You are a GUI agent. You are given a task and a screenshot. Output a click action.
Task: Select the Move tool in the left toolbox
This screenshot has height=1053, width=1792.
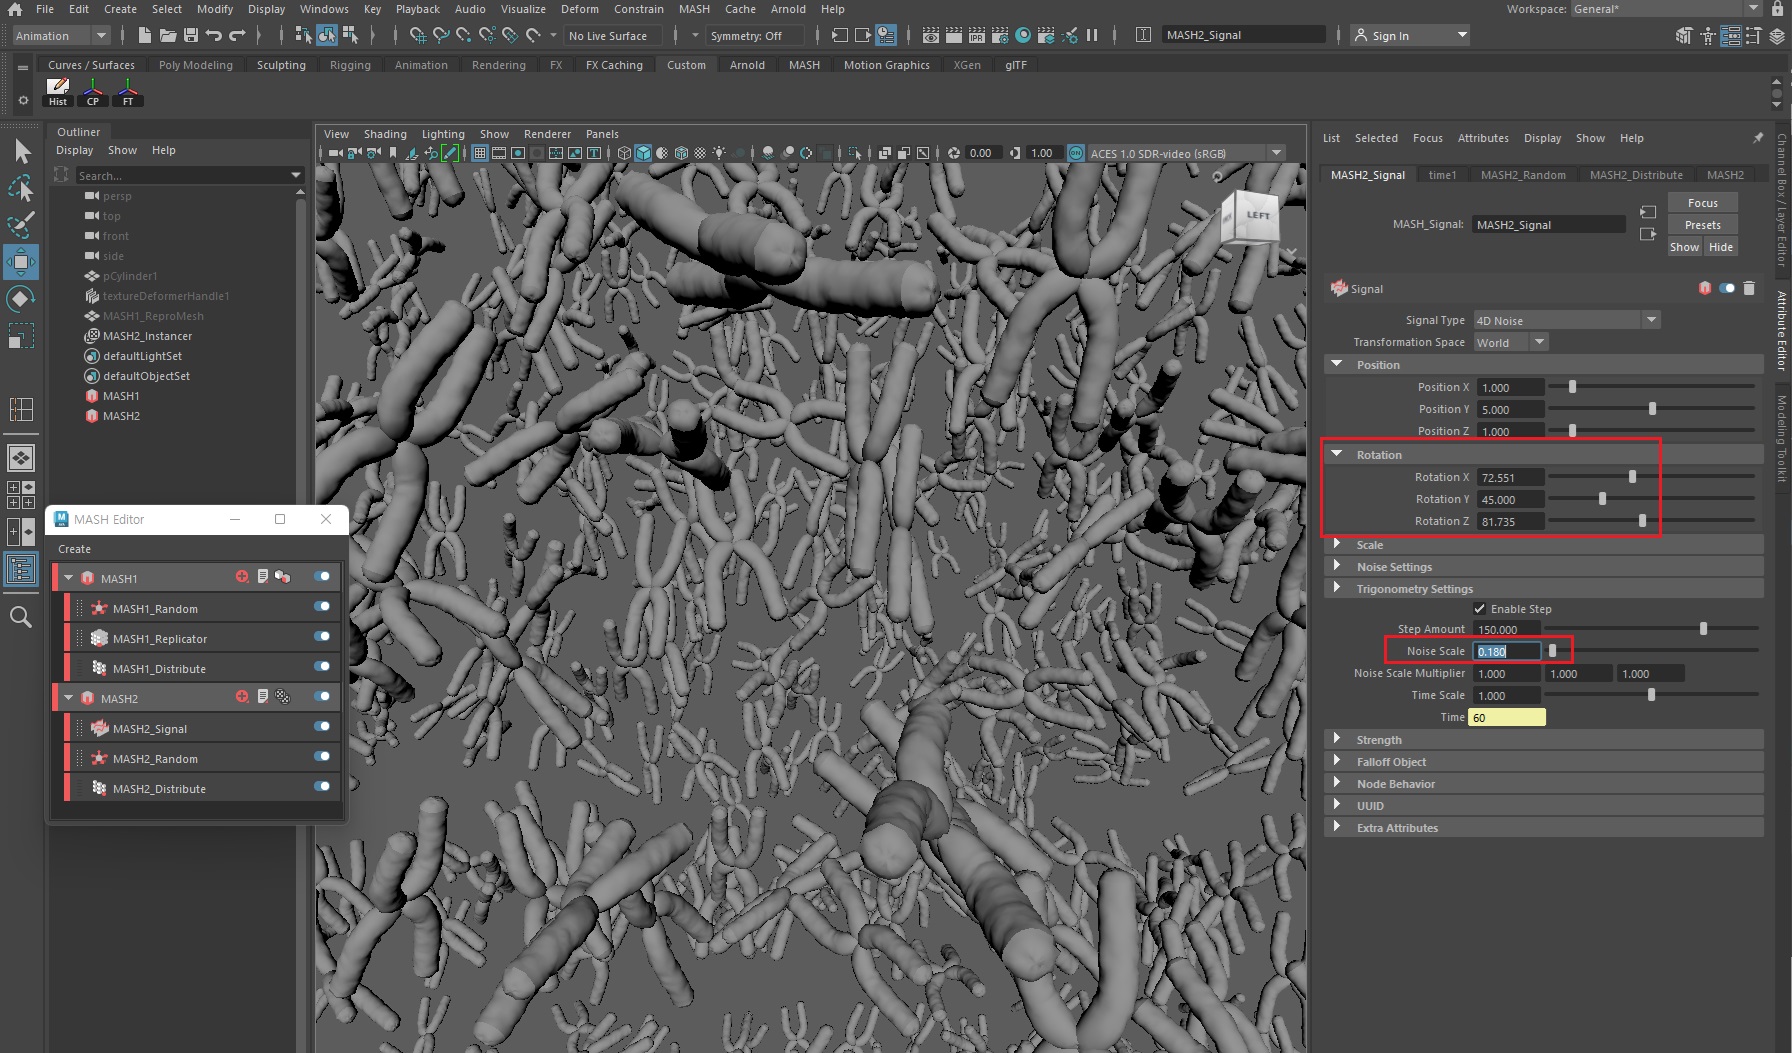[x=21, y=262]
